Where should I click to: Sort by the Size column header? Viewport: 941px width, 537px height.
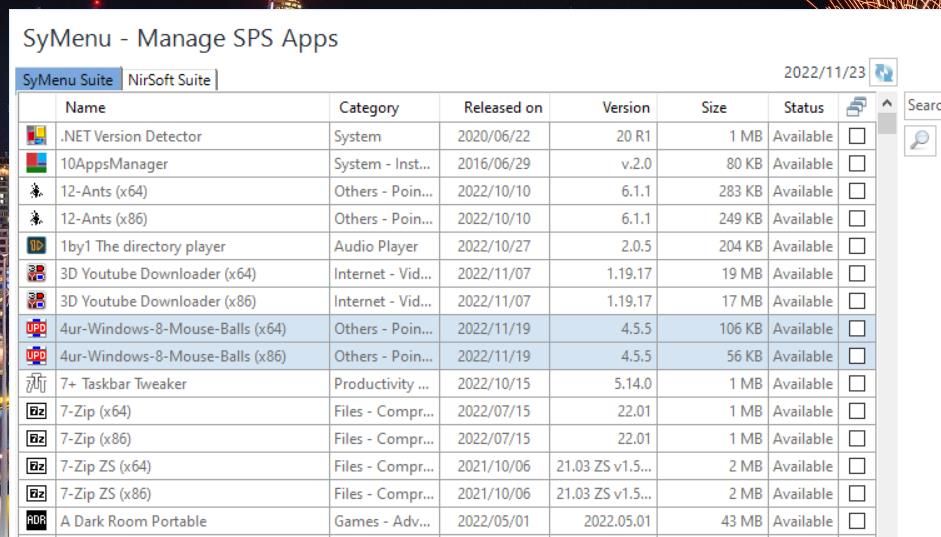713,107
